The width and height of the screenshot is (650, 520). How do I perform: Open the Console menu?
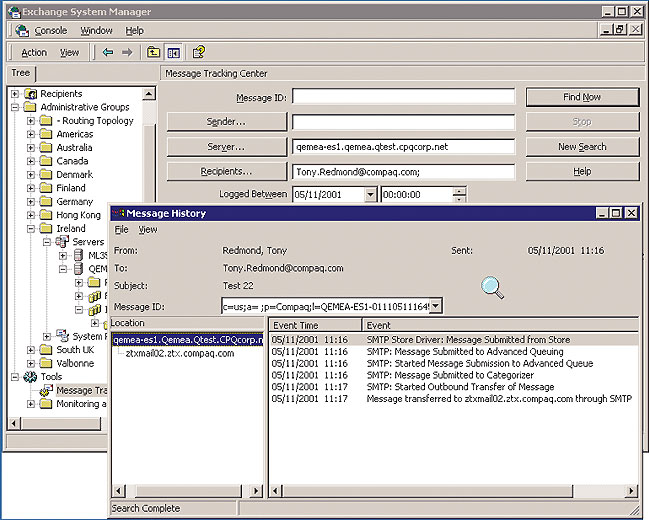click(x=50, y=31)
